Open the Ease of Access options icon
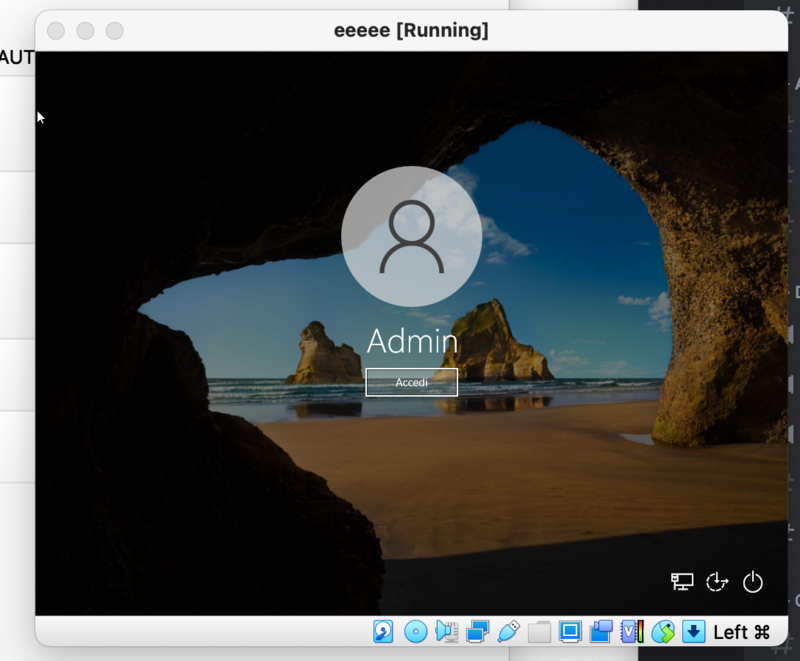 pos(717,582)
